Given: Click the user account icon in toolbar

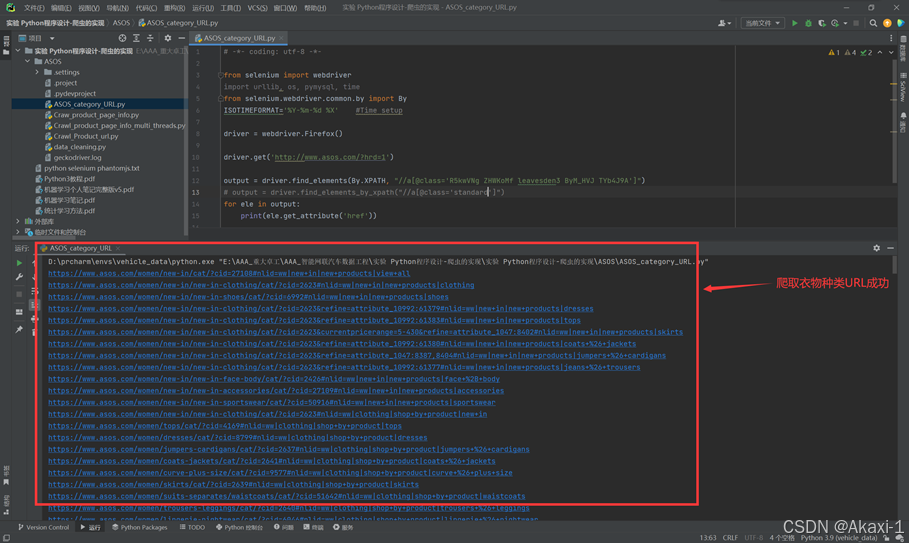Looking at the screenshot, I should point(724,23).
